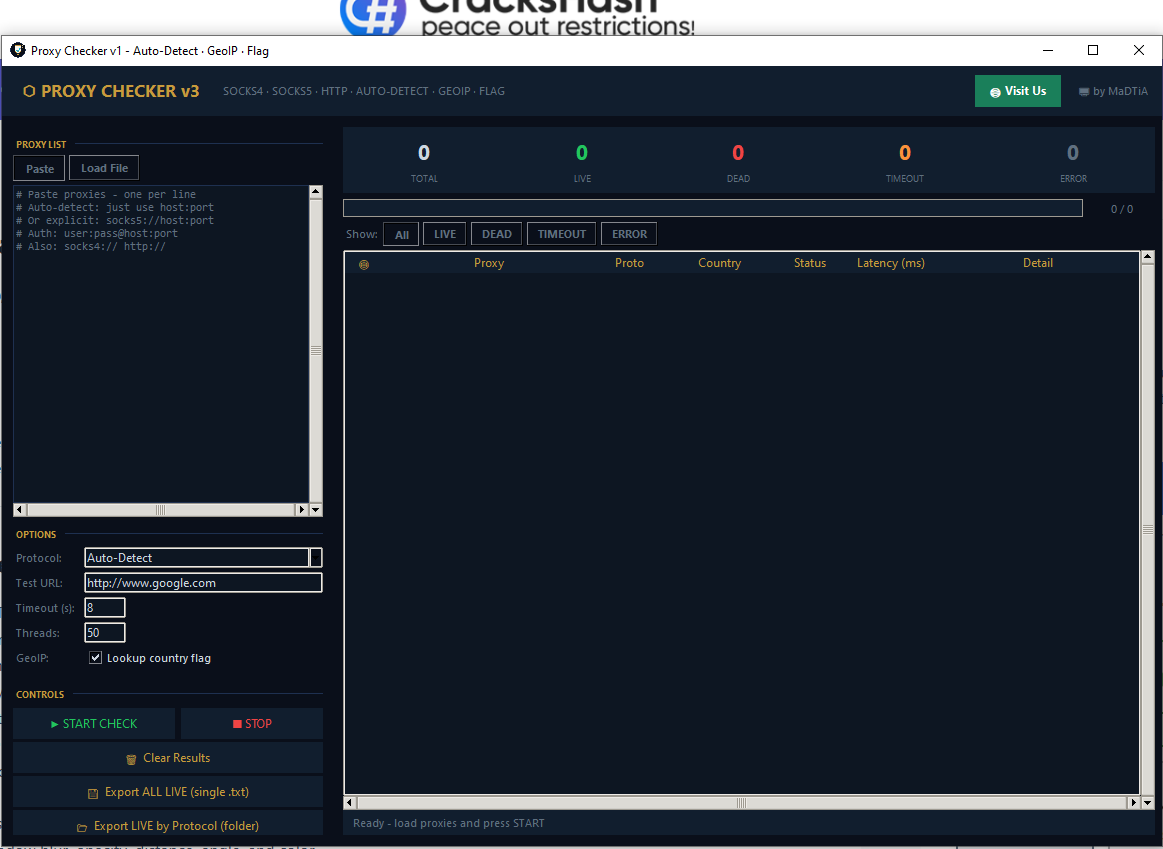Export ALL LIVE to single txt

(168, 792)
